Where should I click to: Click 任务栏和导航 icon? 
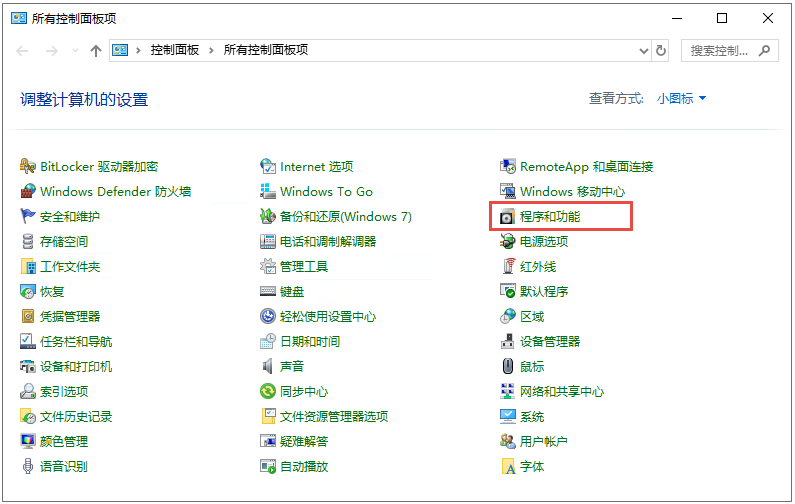click(x=27, y=341)
